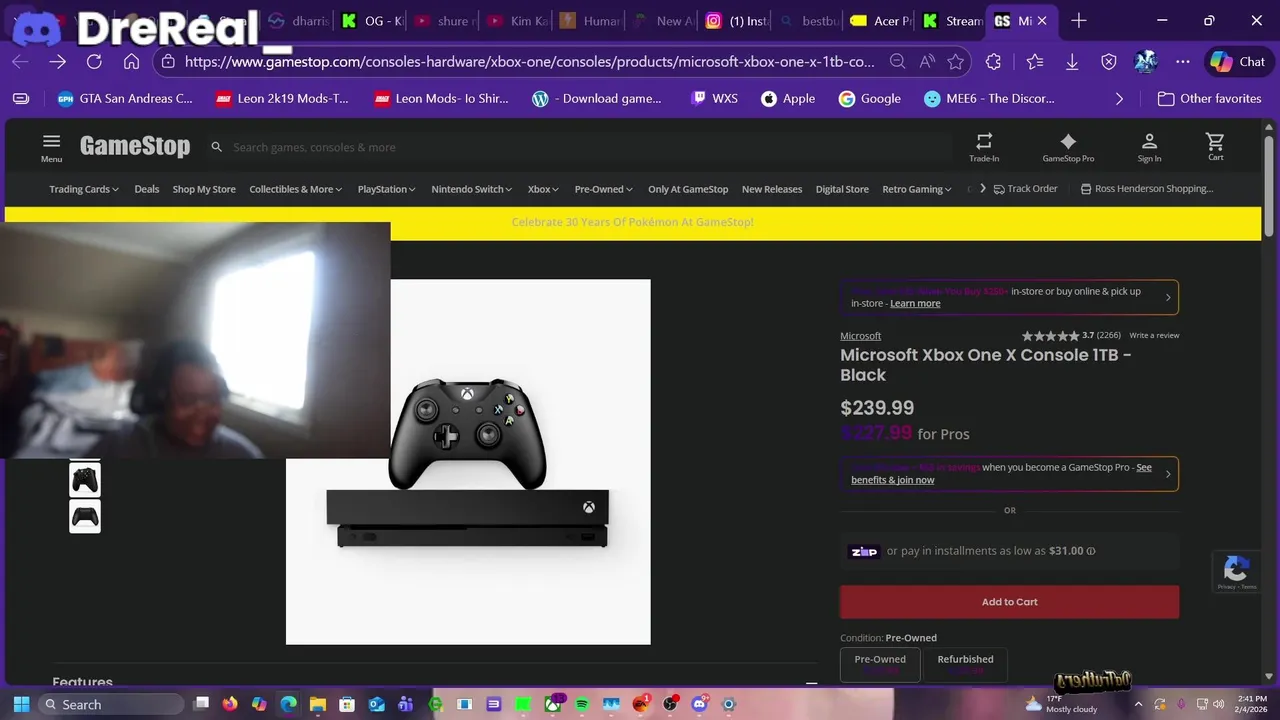Go to browser home page

(131, 62)
